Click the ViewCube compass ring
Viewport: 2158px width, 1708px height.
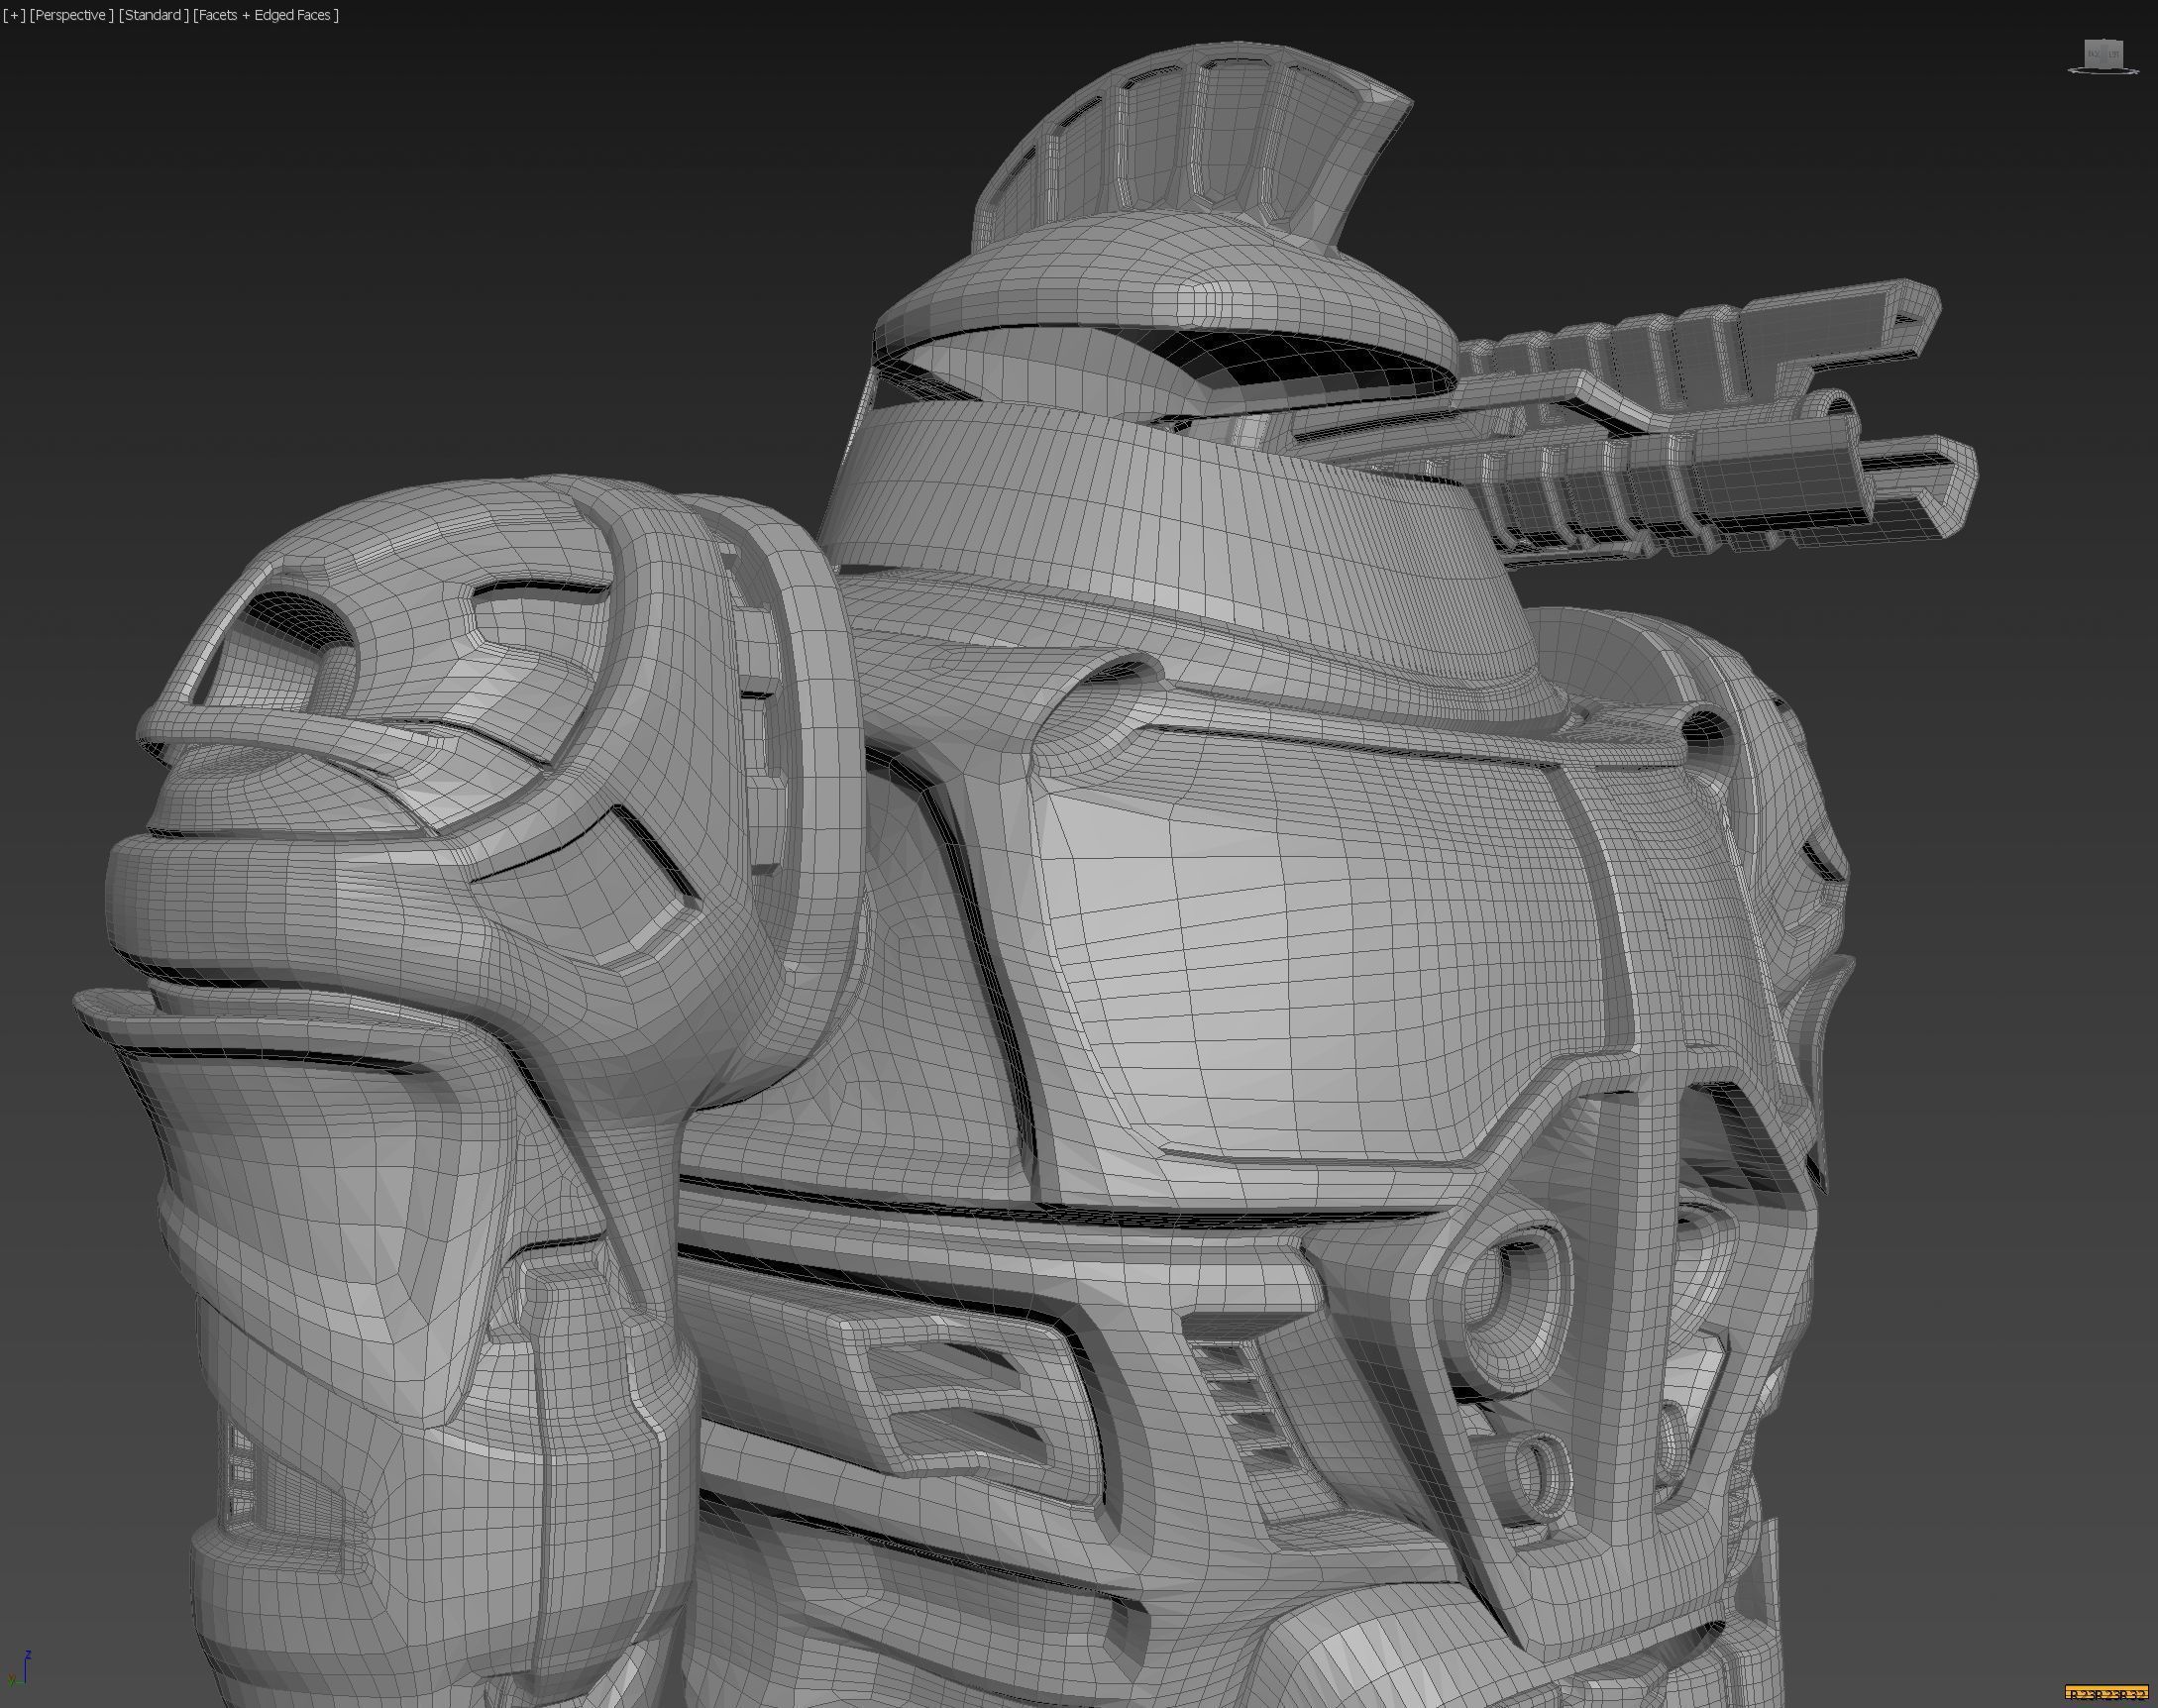click(x=2103, y=71)
